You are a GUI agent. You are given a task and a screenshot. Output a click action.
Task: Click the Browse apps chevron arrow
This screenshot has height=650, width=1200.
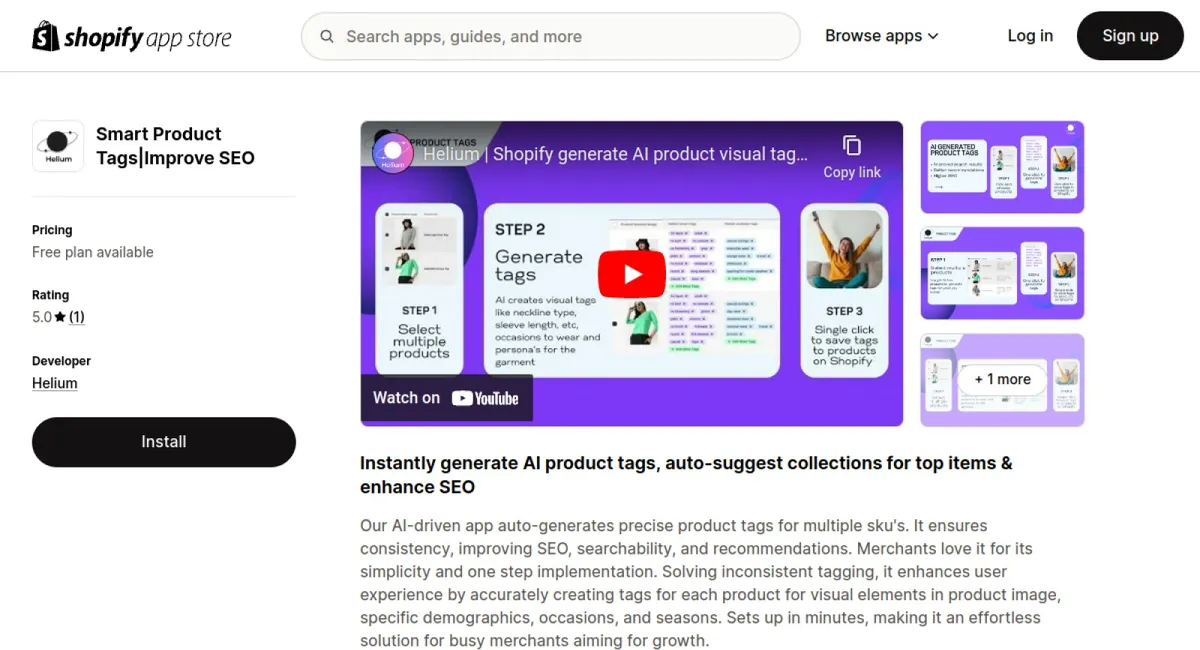tap(933, 37)
